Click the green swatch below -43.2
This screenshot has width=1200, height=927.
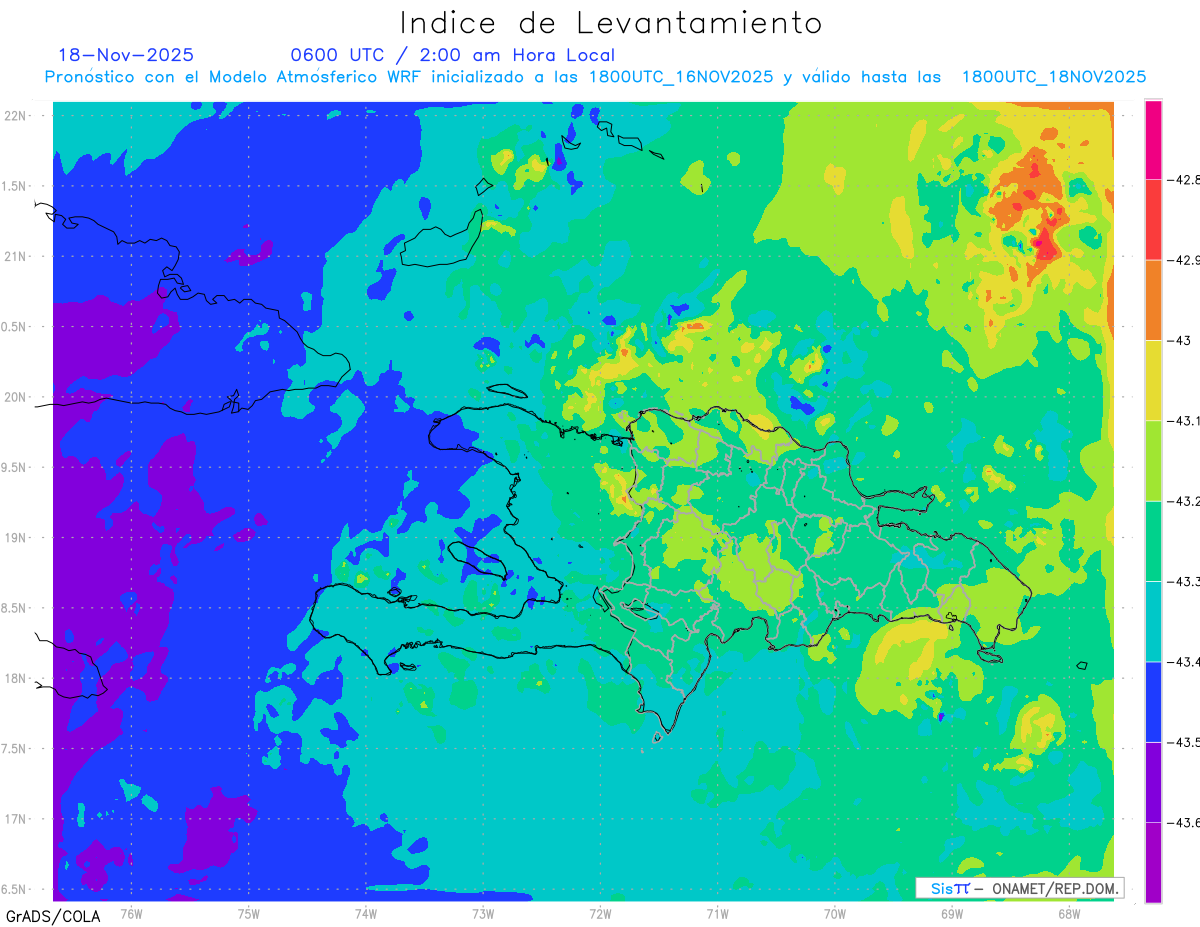(x=1153, y=541)
